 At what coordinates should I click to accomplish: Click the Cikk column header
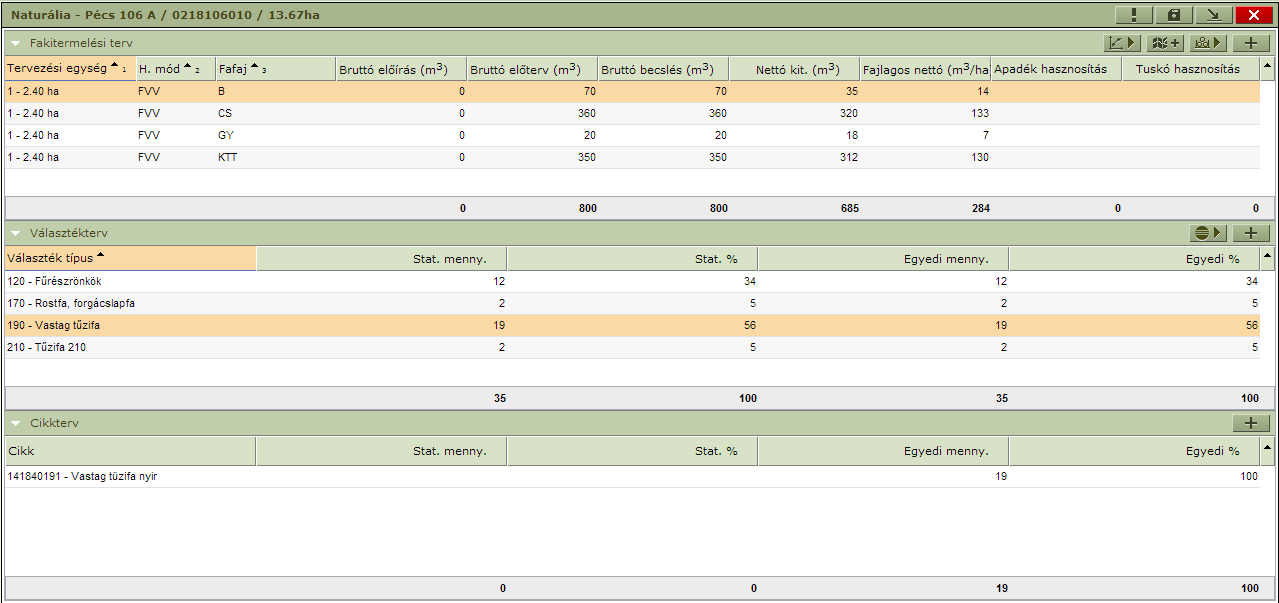click(130, 450)
